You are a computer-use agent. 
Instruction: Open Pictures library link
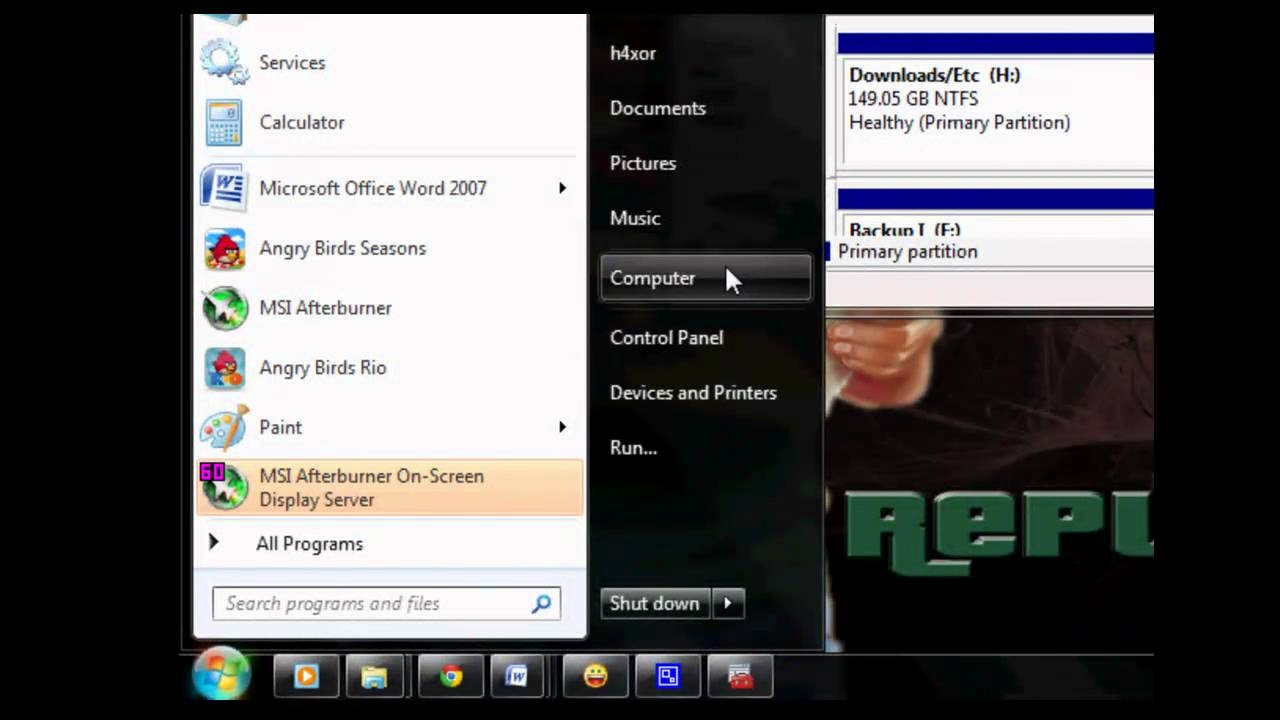tap(643, 163)
